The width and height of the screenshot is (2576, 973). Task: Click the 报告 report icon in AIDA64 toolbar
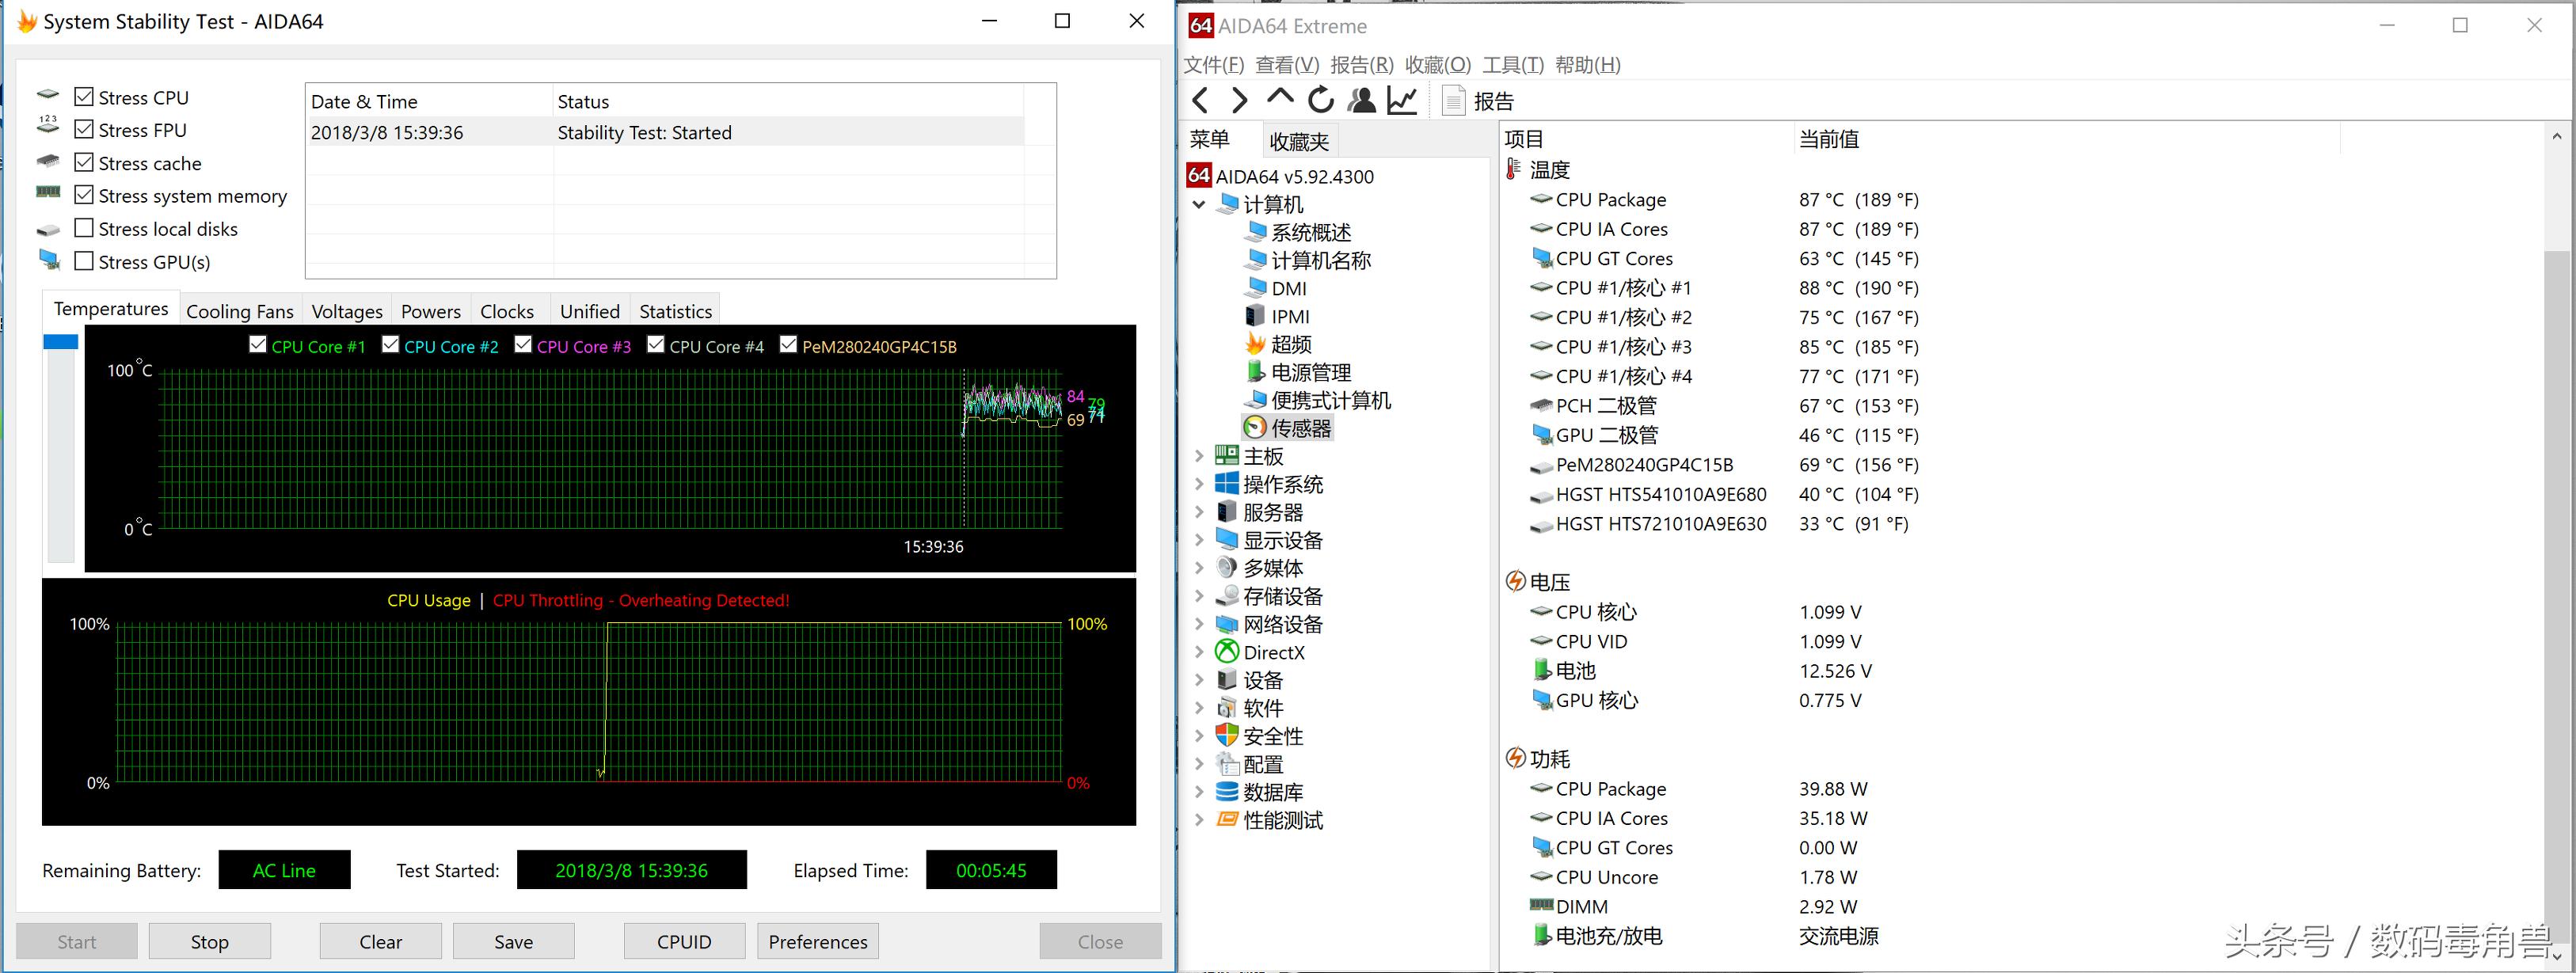pyautogui.click(x=1452, y=100)
